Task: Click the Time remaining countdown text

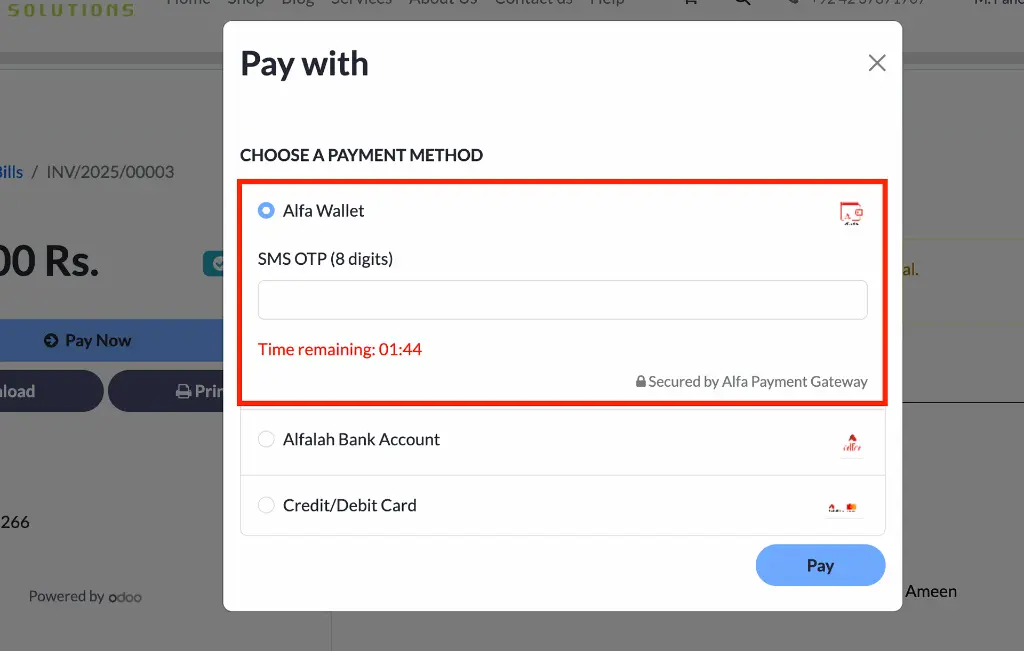Action: click(x=340, y=349)
